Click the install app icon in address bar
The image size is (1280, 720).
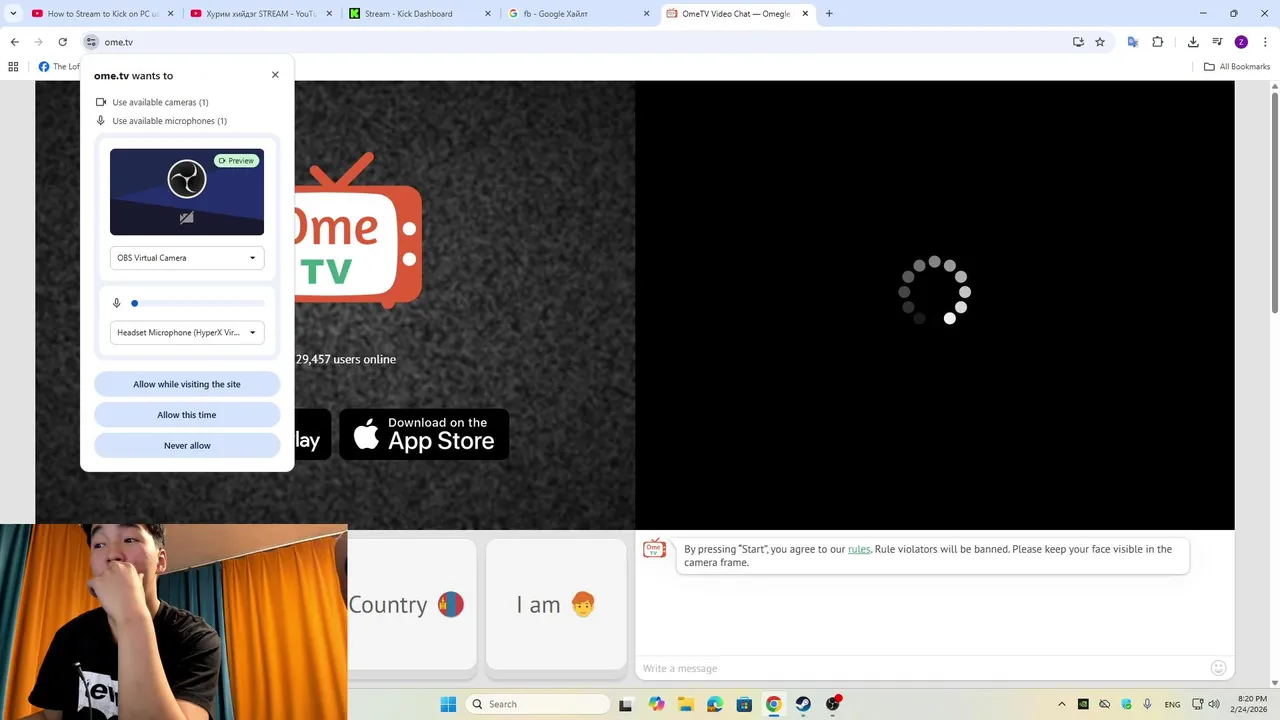tap(1078, 42)
